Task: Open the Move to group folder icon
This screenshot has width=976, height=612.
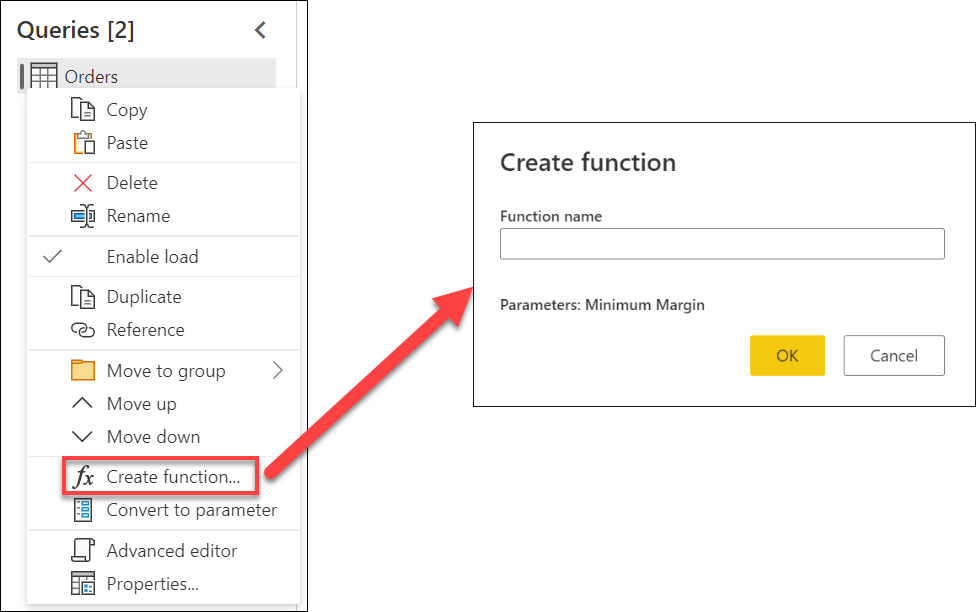Action: click(83, 370)
